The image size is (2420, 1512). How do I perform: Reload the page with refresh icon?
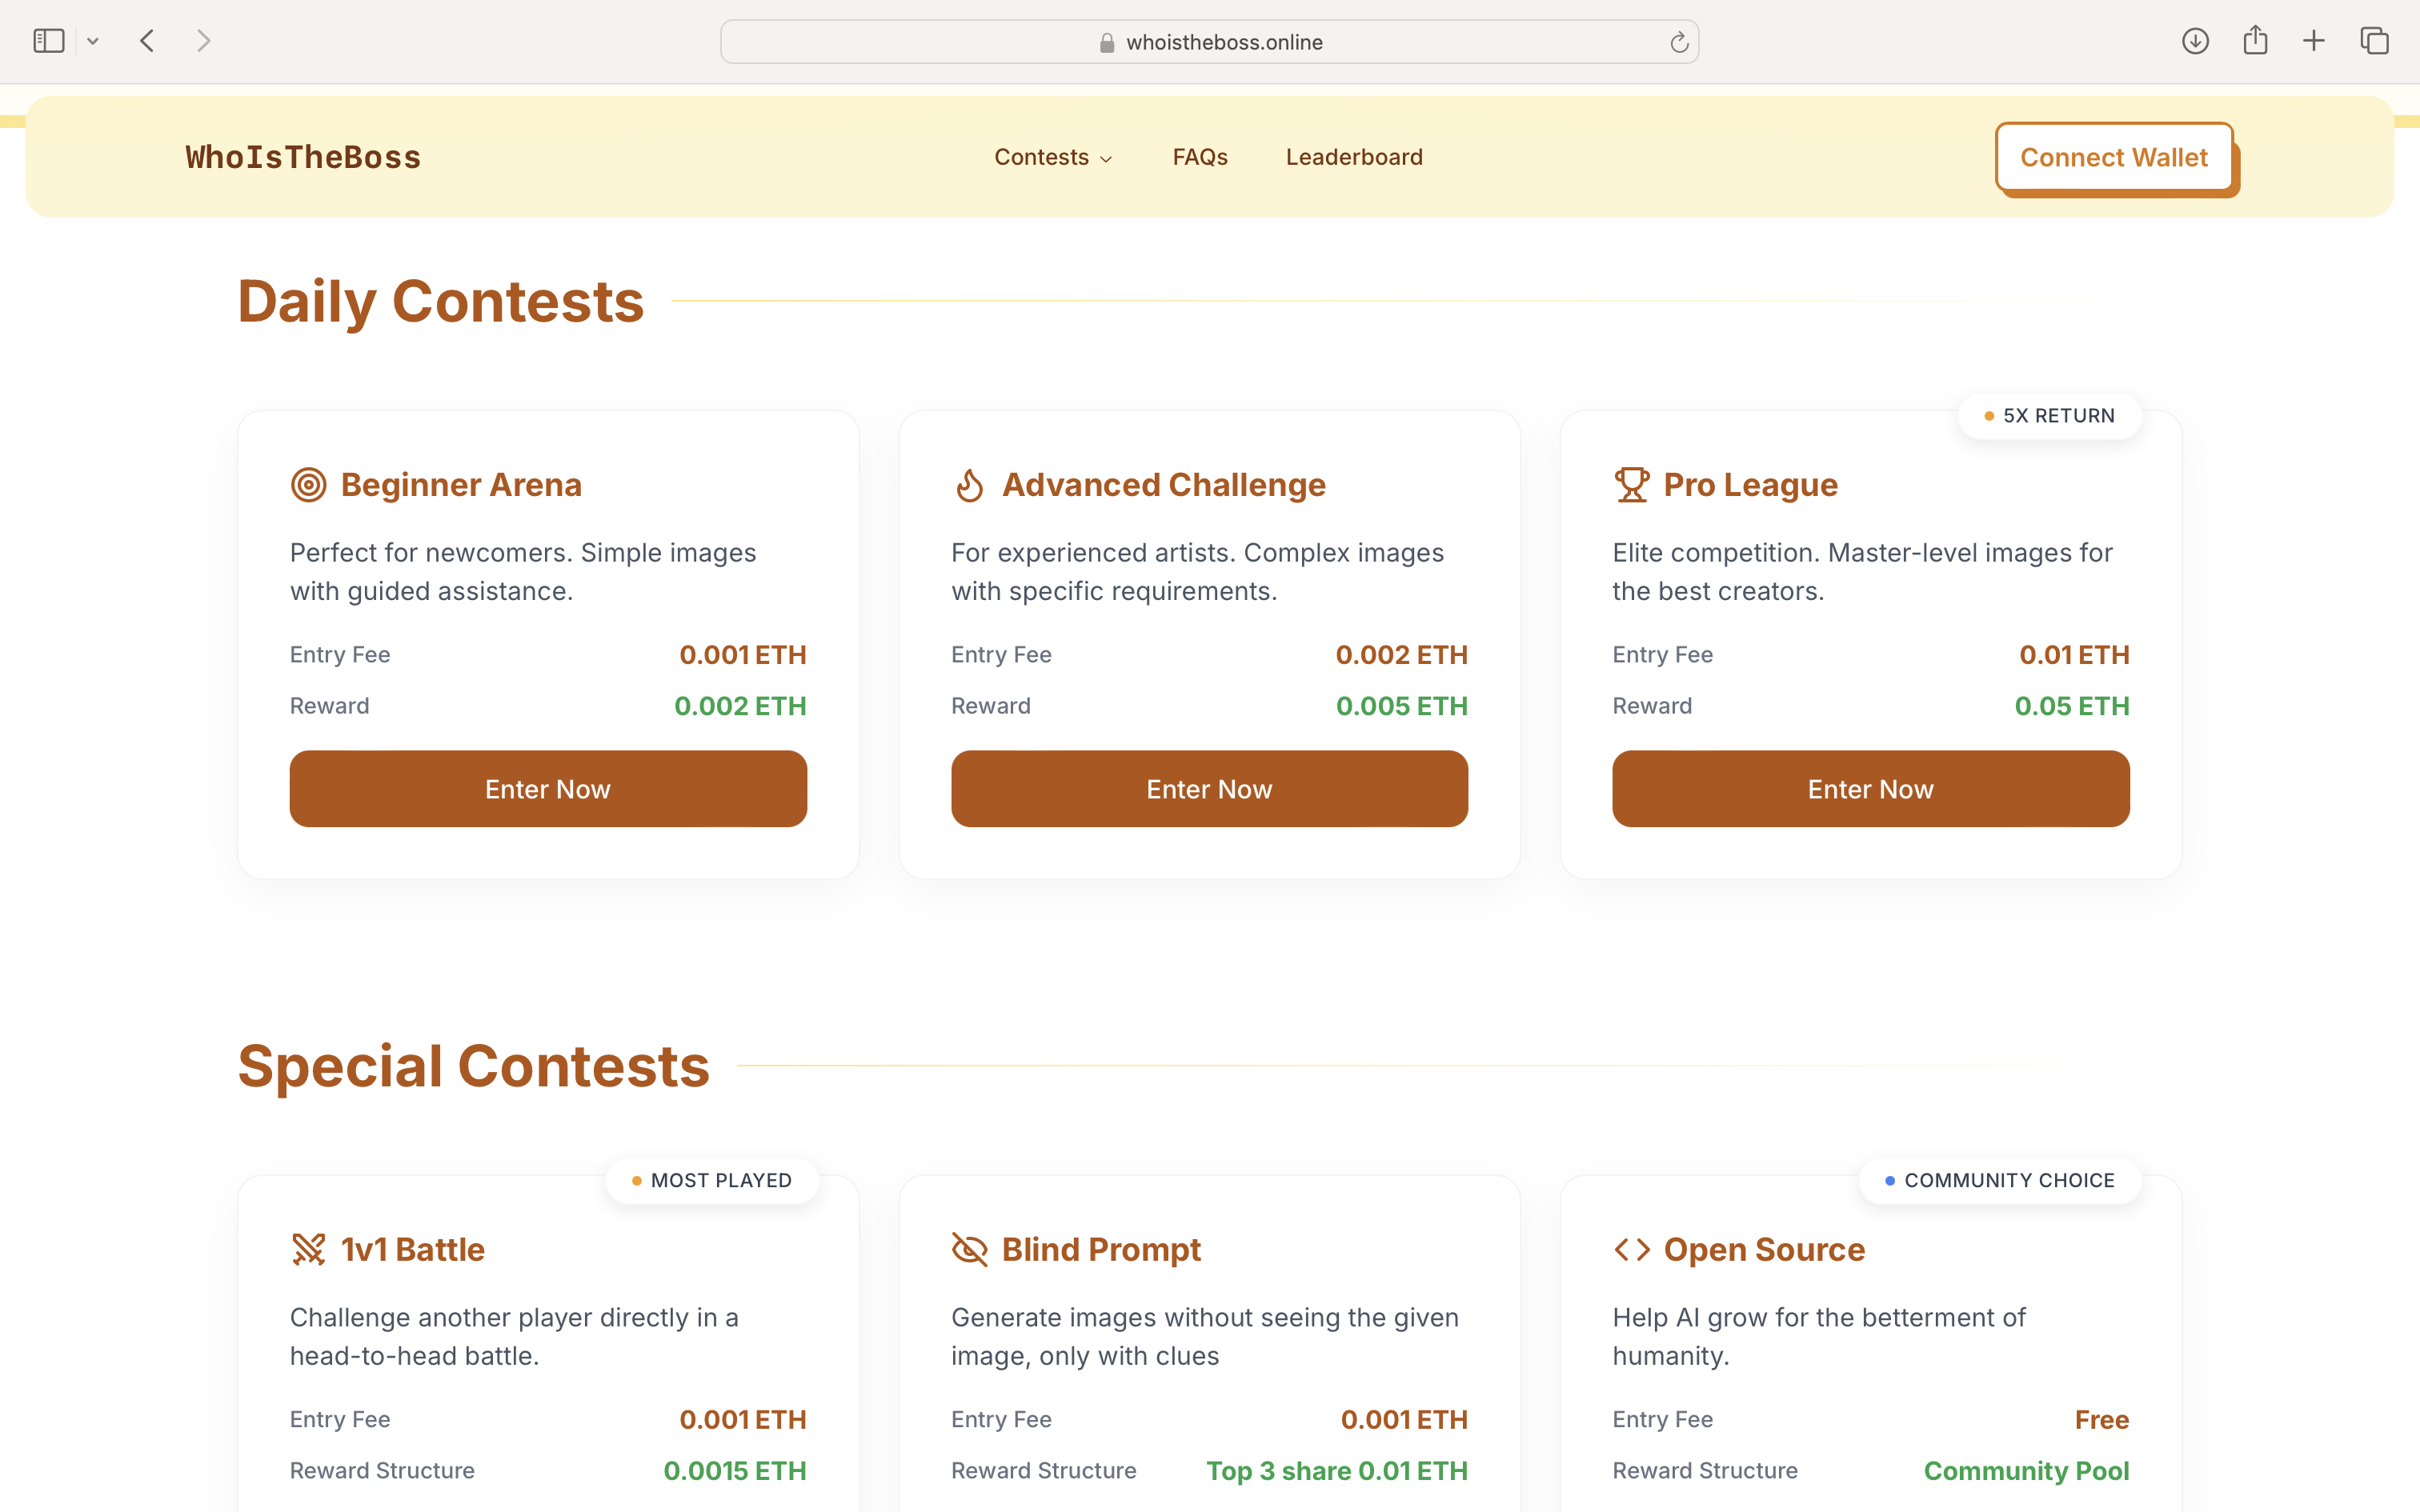coord(1679,42)
